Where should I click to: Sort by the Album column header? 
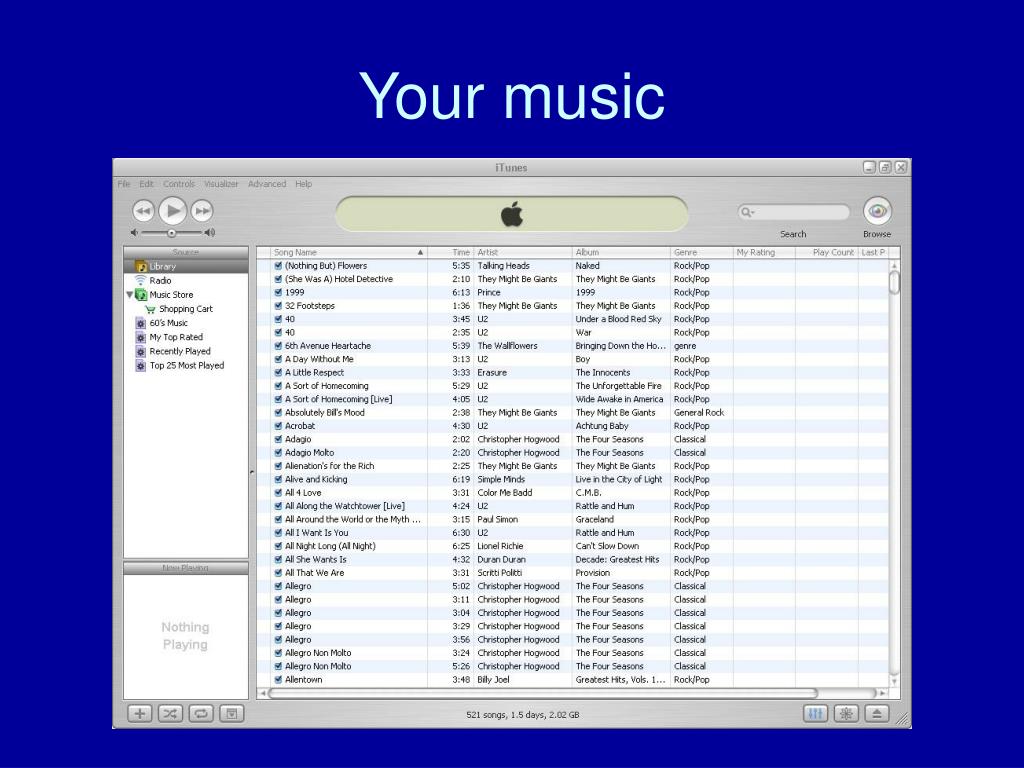coord(621,252)
